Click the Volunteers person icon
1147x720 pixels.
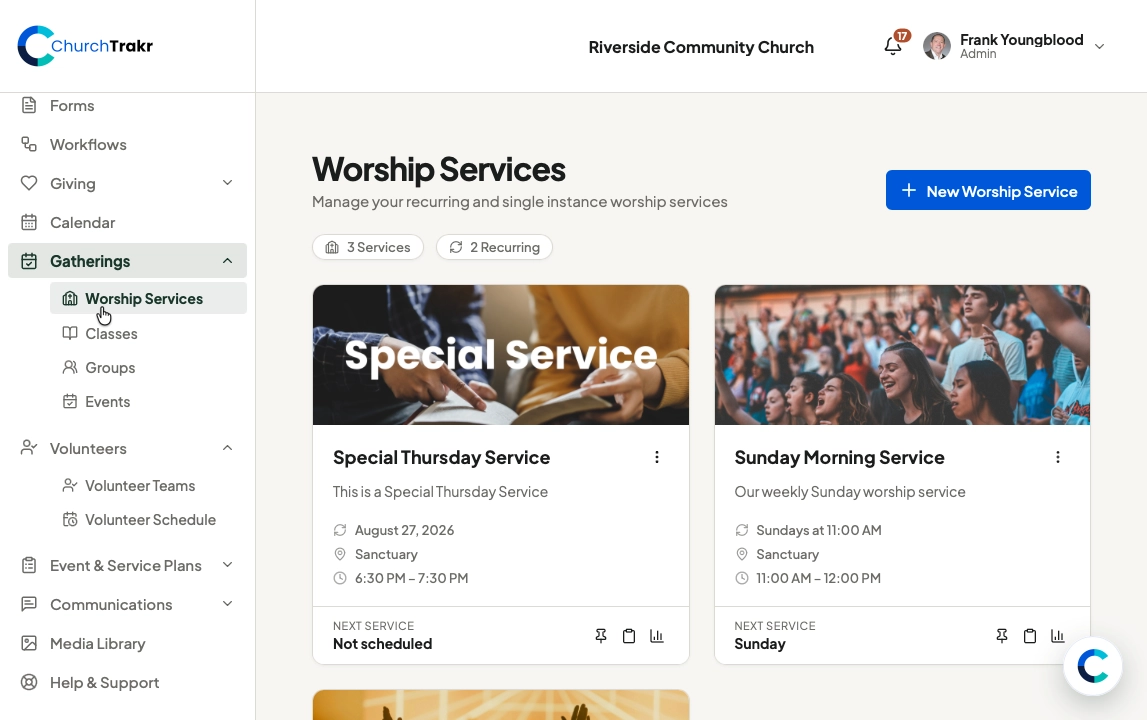(x=29, y=448)
